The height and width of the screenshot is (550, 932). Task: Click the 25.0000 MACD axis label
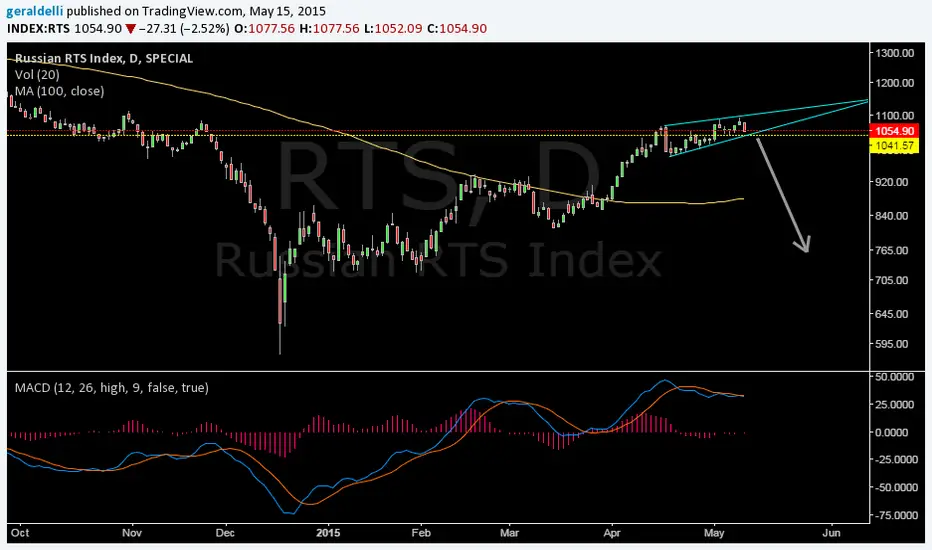coord(895,404)
